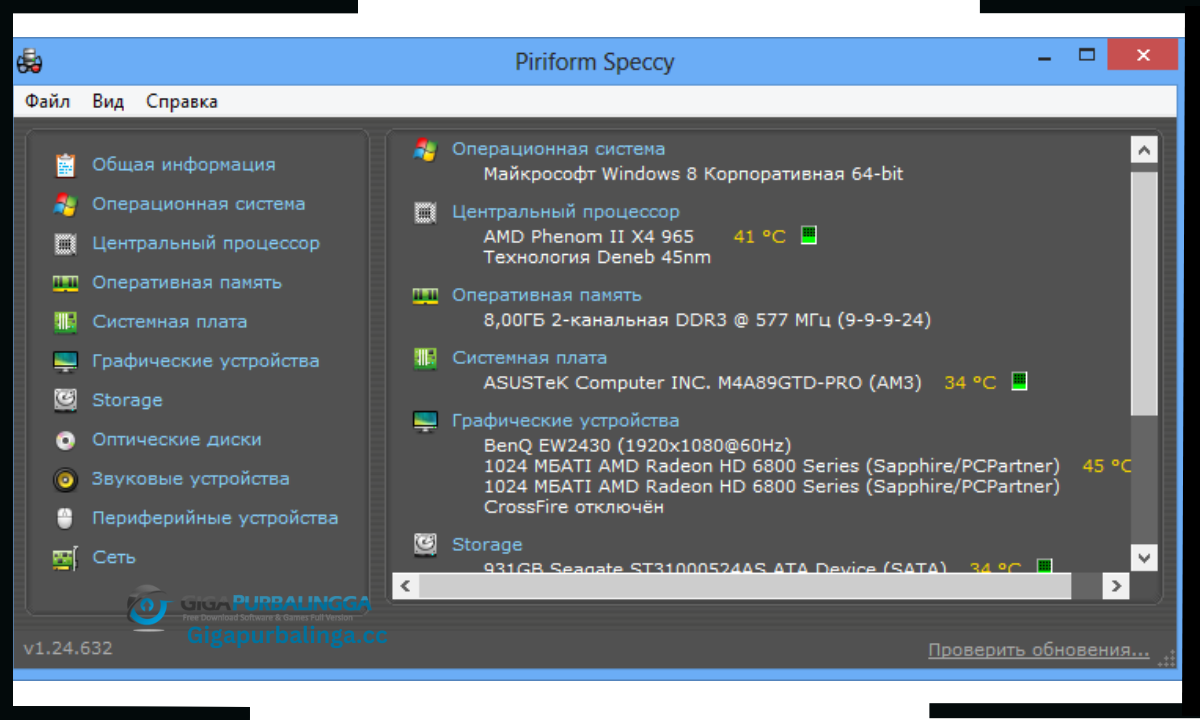The image size is (1200, 720).
Task: Click disc icon beside Оптические диски
Action: (x=66, y=440)
